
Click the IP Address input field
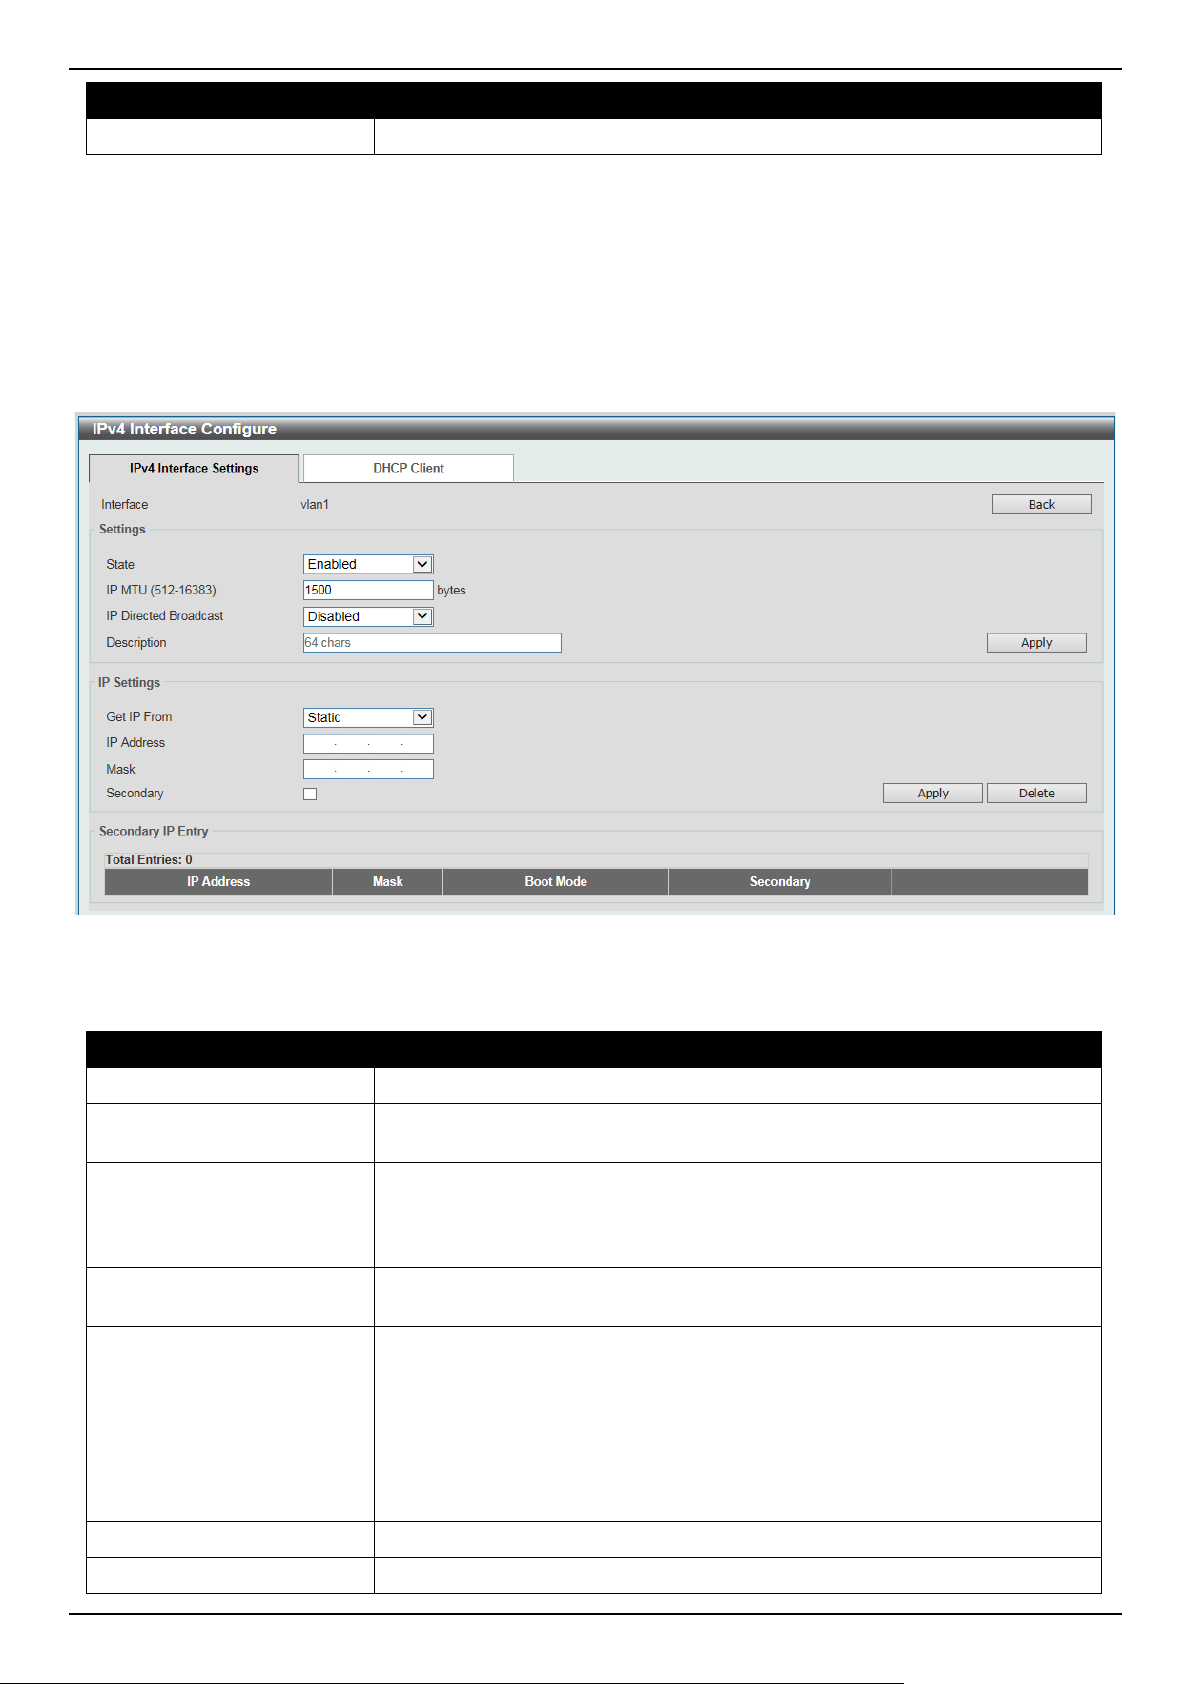click(x=368, y=743)
